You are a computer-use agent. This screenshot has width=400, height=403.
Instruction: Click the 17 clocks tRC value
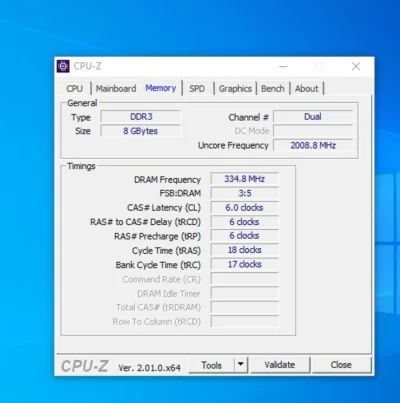coord(244,264)
